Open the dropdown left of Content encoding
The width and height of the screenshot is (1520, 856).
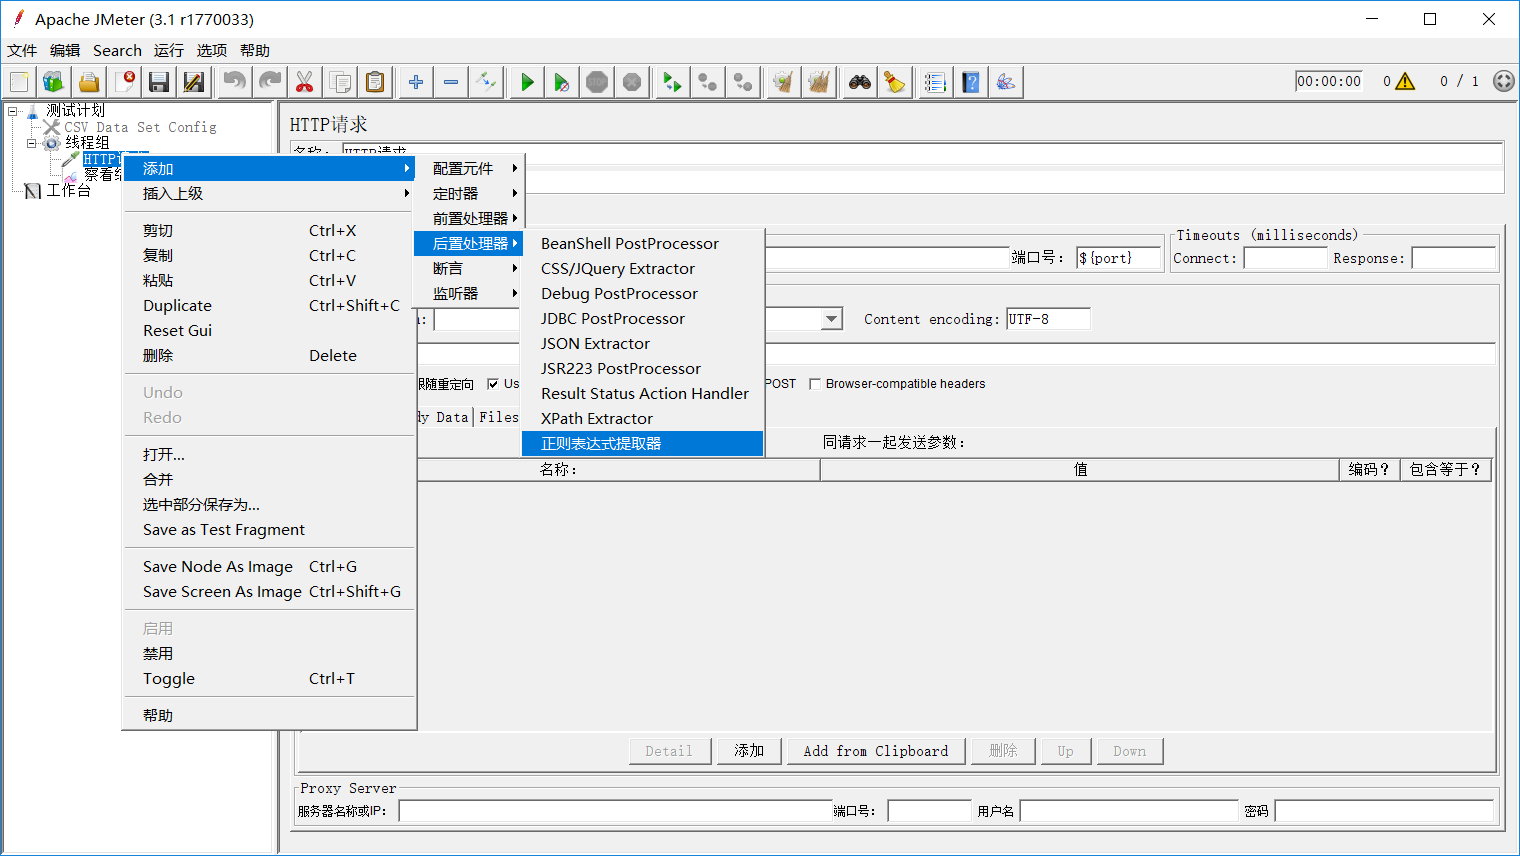tap(831, 319)
